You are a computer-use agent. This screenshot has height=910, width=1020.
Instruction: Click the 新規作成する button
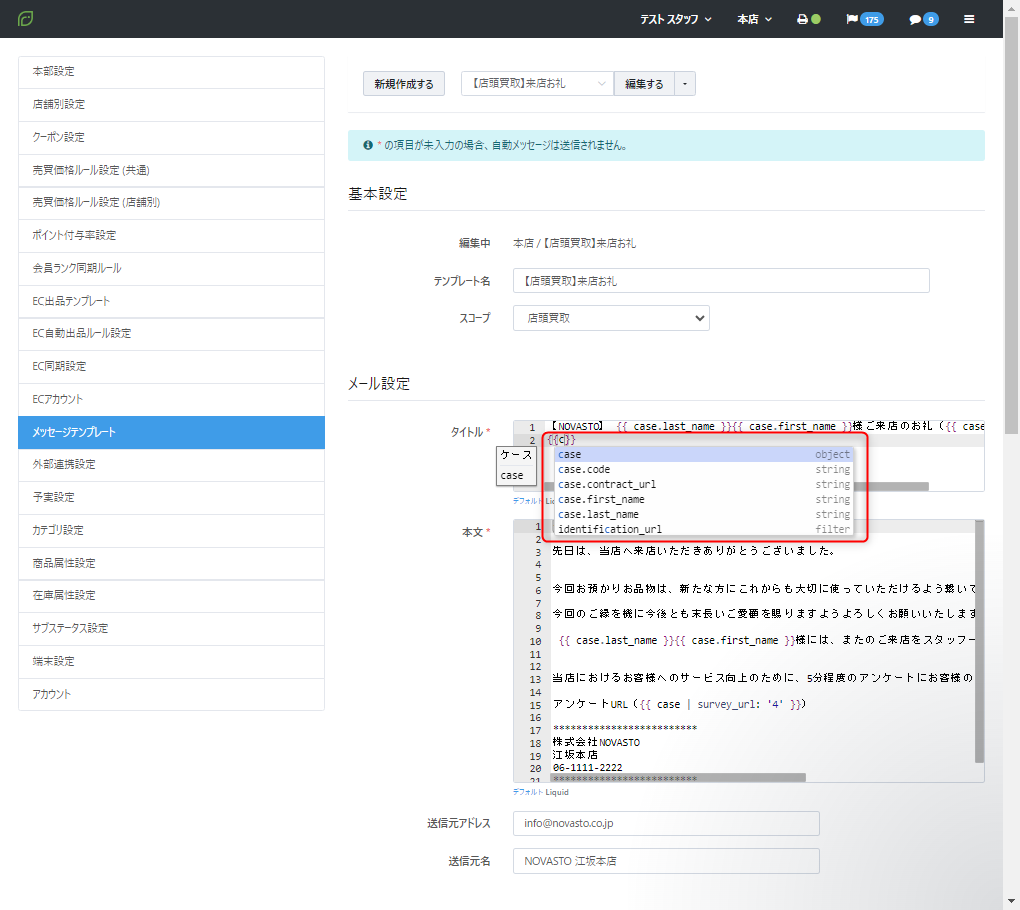(404, 84)
